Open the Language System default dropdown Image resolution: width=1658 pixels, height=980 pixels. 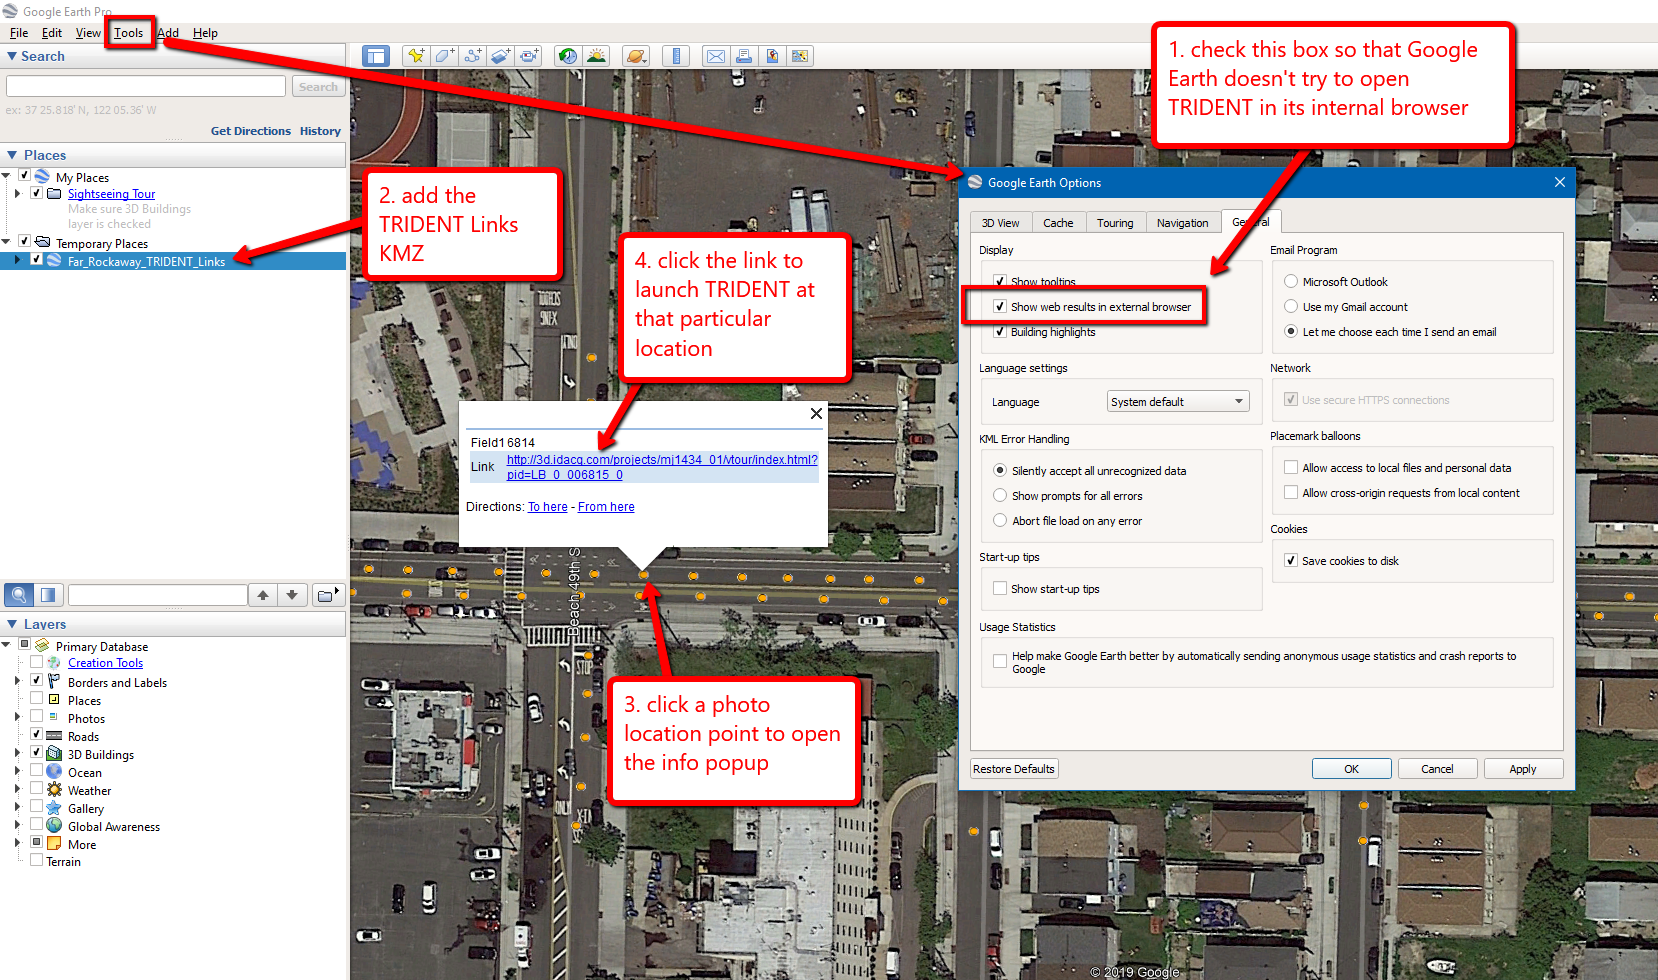(x=1178, y=402)
